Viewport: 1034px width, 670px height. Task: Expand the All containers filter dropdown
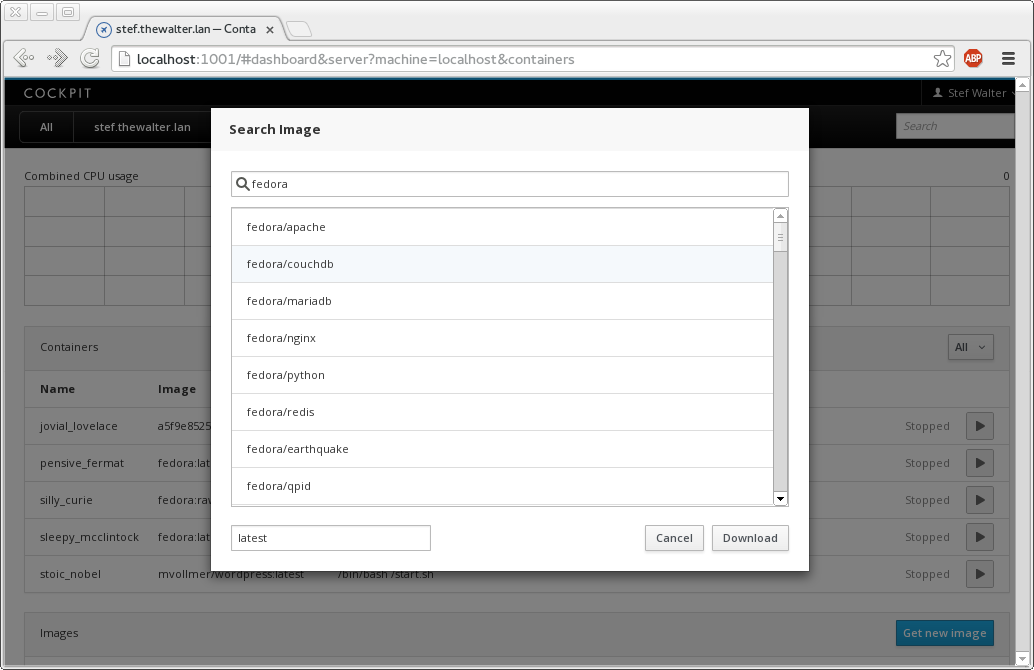click(970, 347)
